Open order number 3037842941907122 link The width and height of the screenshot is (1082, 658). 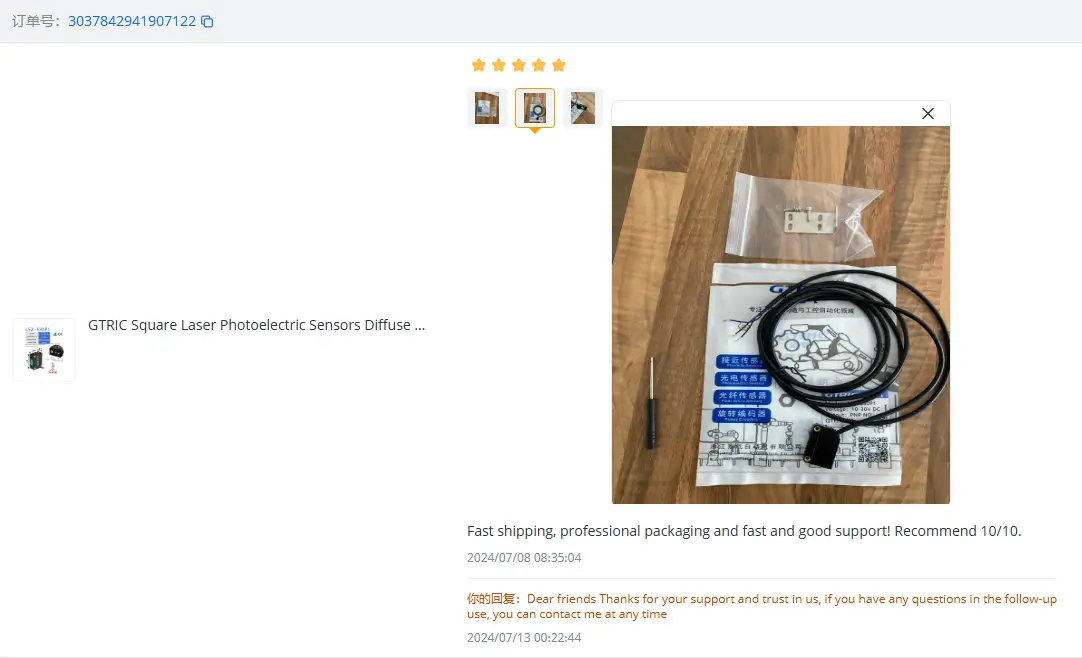point(132,21)
